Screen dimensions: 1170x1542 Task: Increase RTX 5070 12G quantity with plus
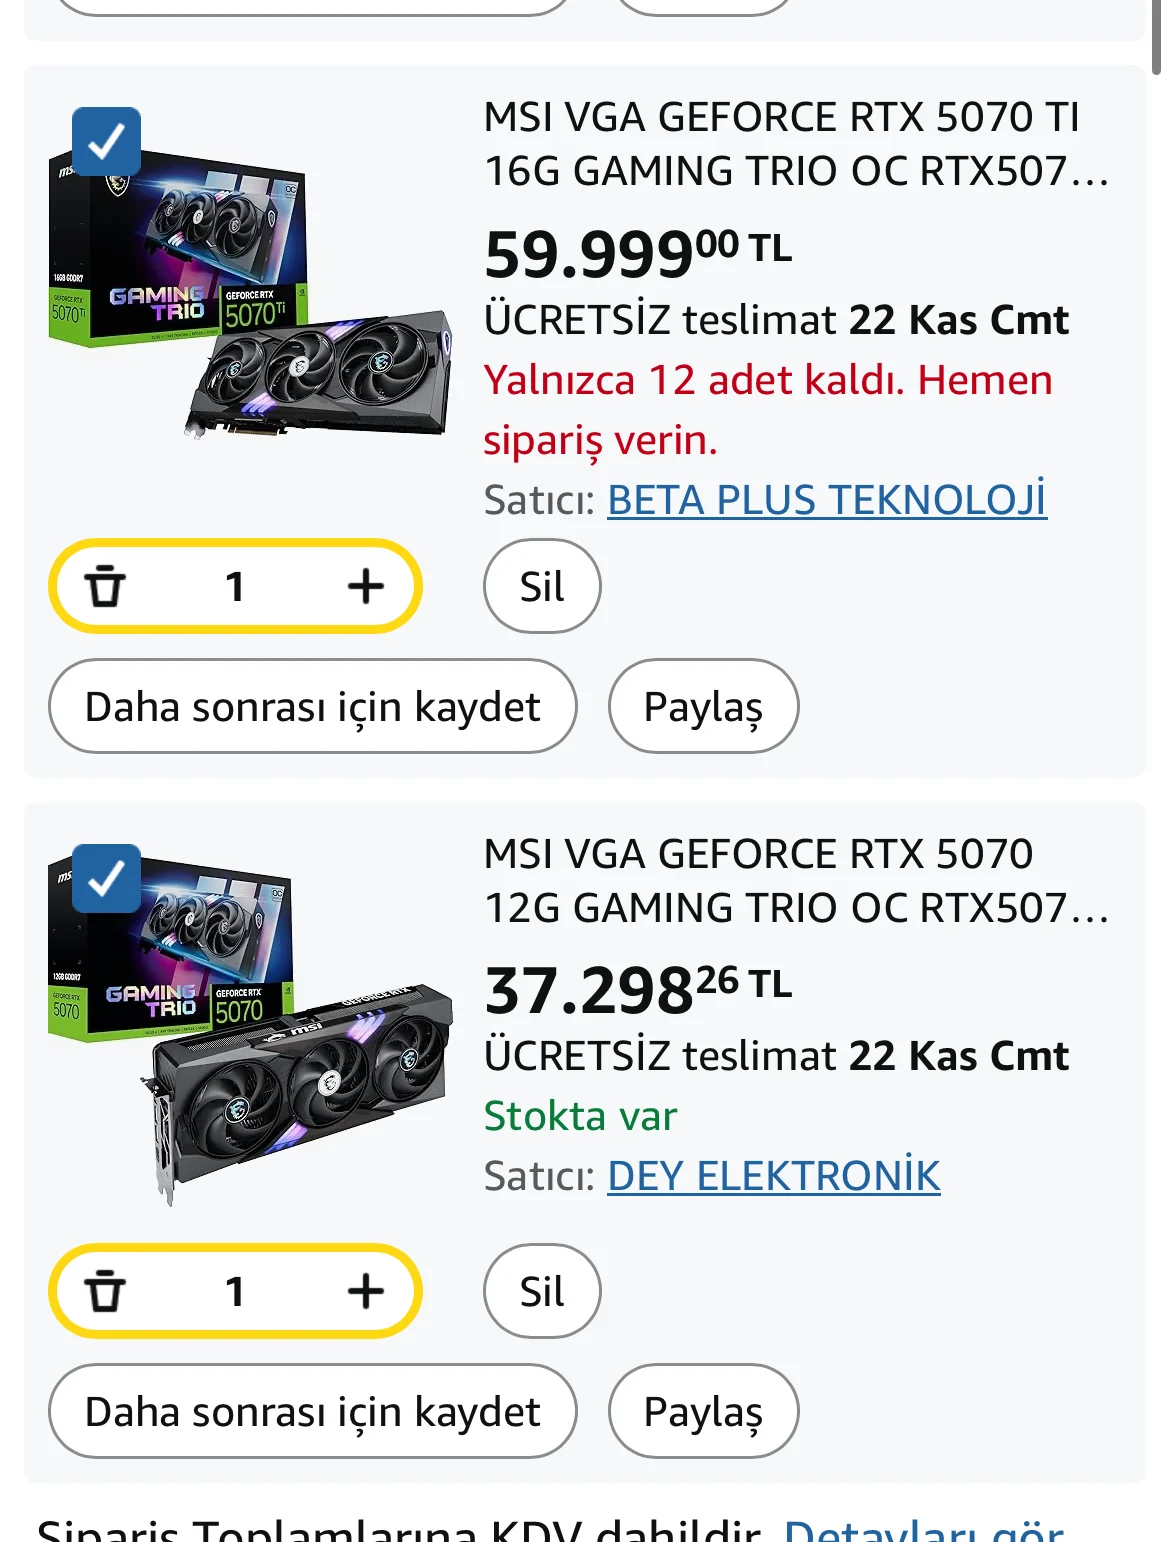tap(365, 1292)
